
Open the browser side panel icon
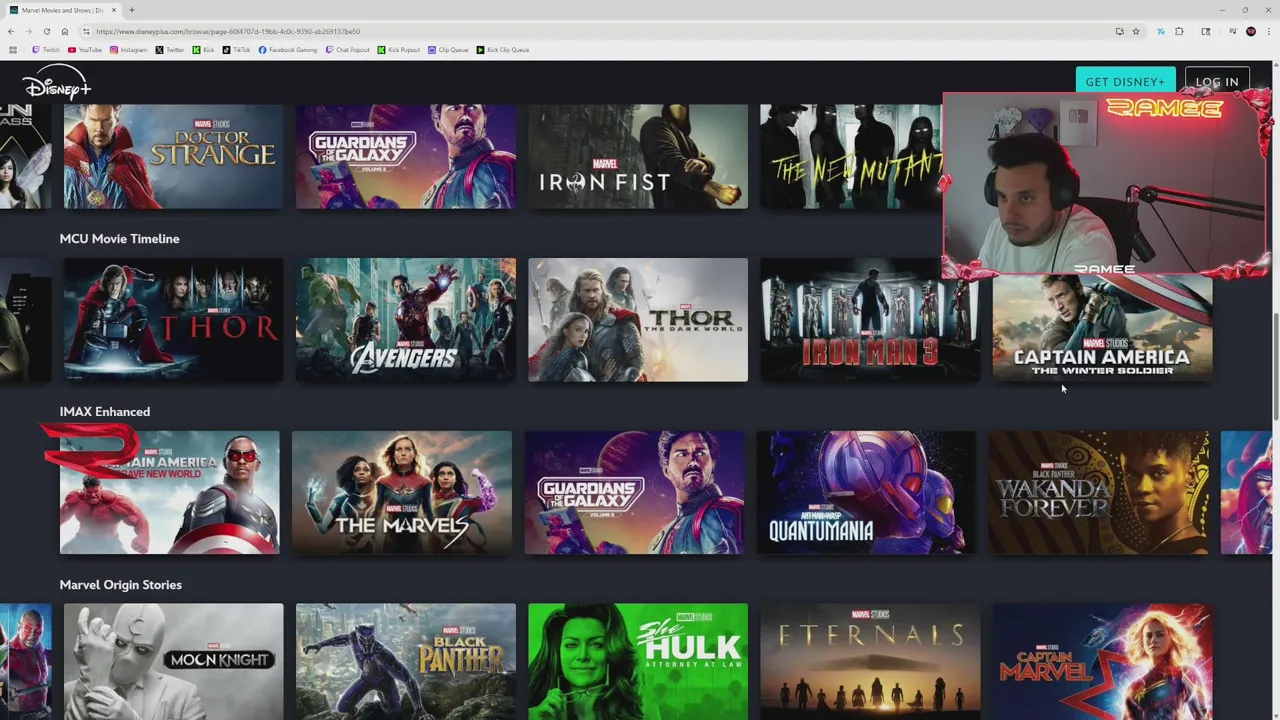click(x=1206, y=31)
